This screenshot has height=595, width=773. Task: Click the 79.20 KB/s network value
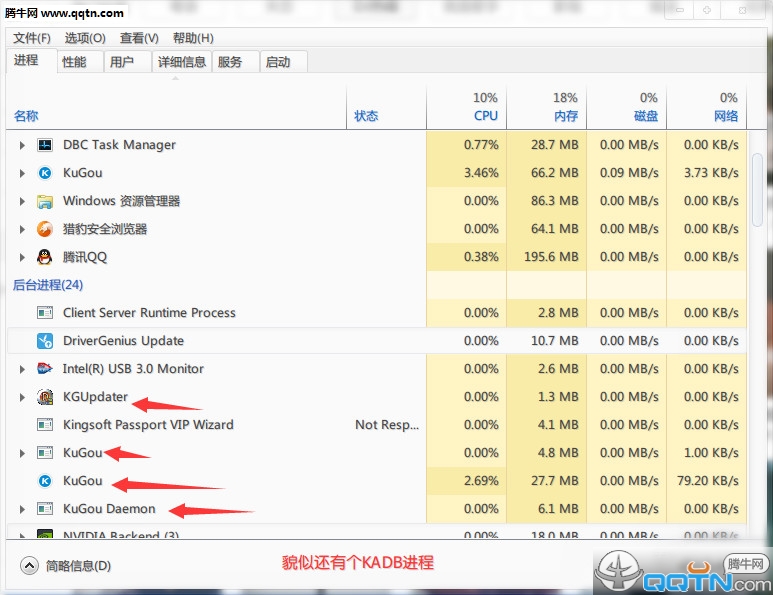point(708,481)
